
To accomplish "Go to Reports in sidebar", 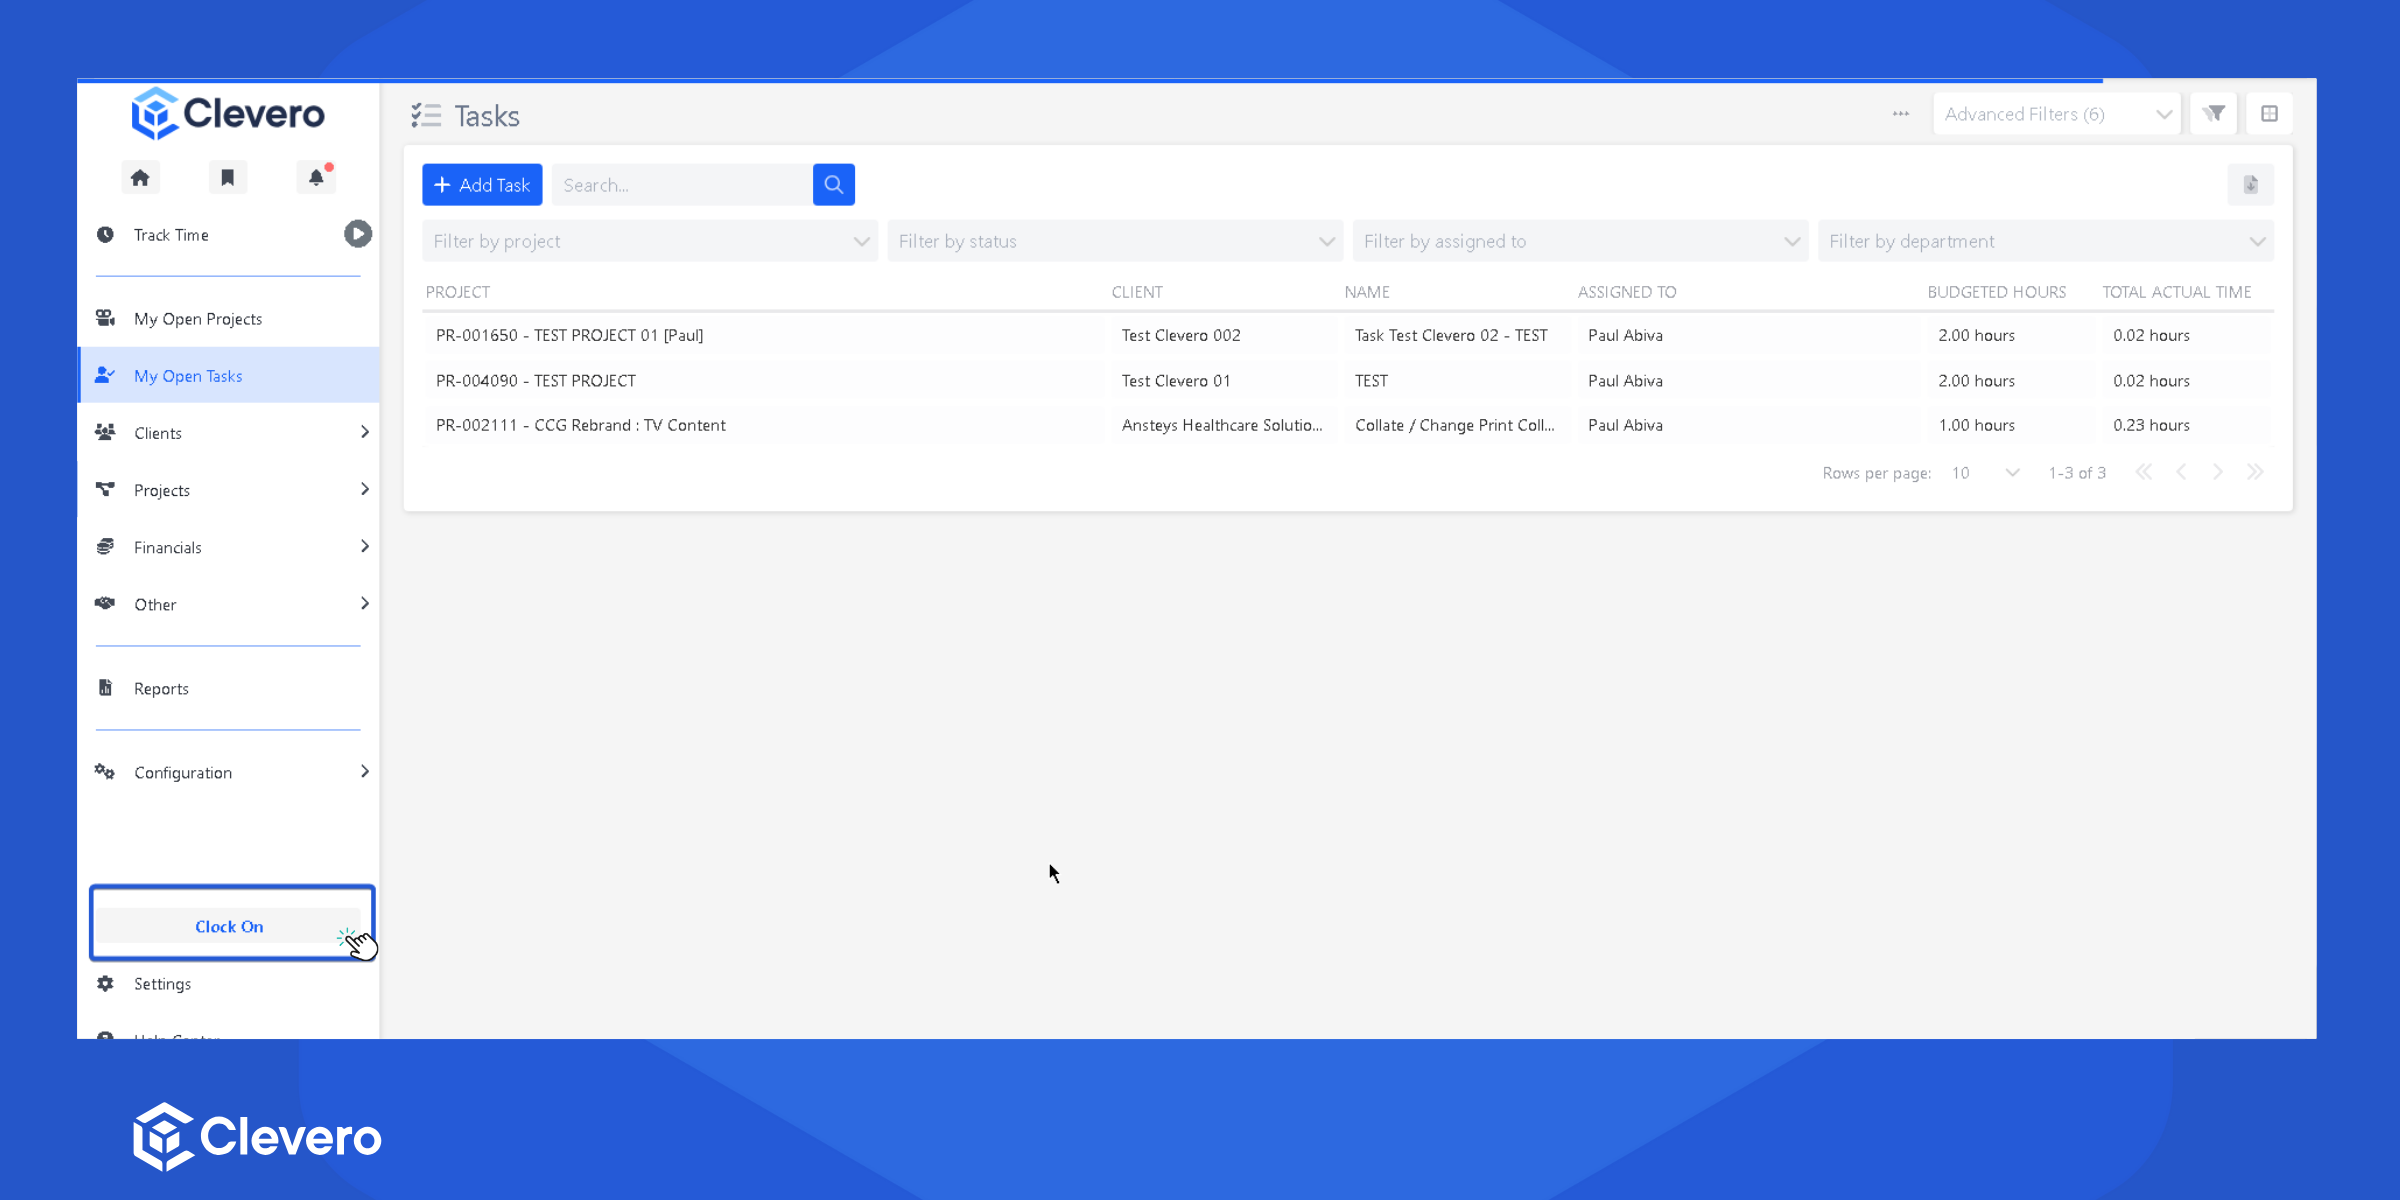I will pos(161,689).
